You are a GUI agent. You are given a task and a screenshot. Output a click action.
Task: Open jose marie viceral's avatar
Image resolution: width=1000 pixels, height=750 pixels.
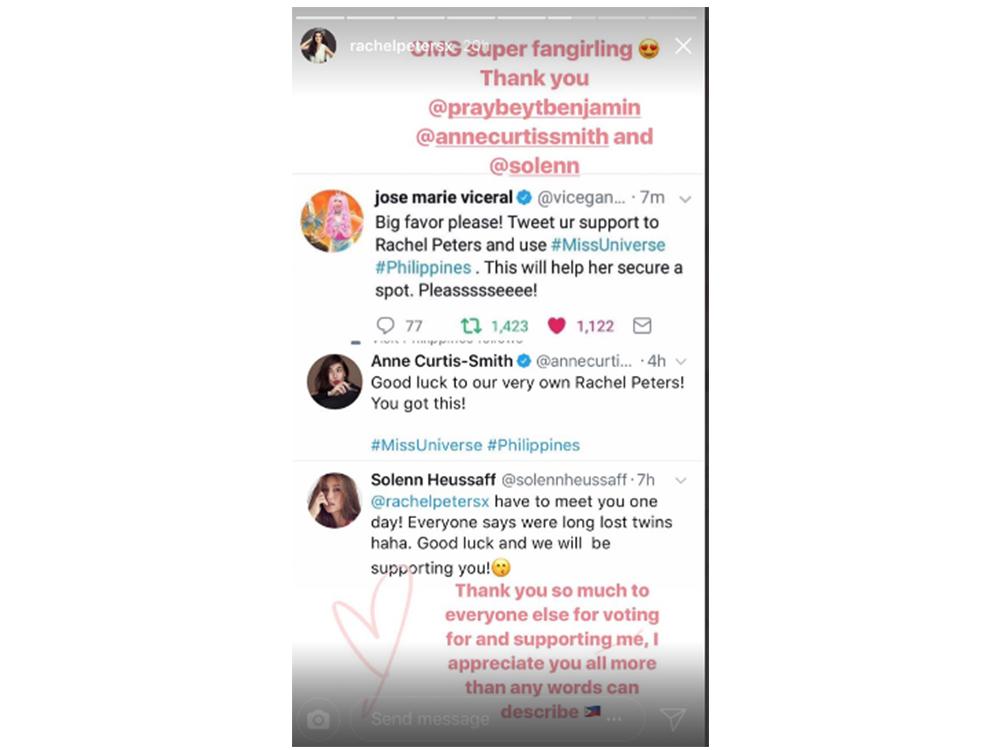[x=332, y=221]
